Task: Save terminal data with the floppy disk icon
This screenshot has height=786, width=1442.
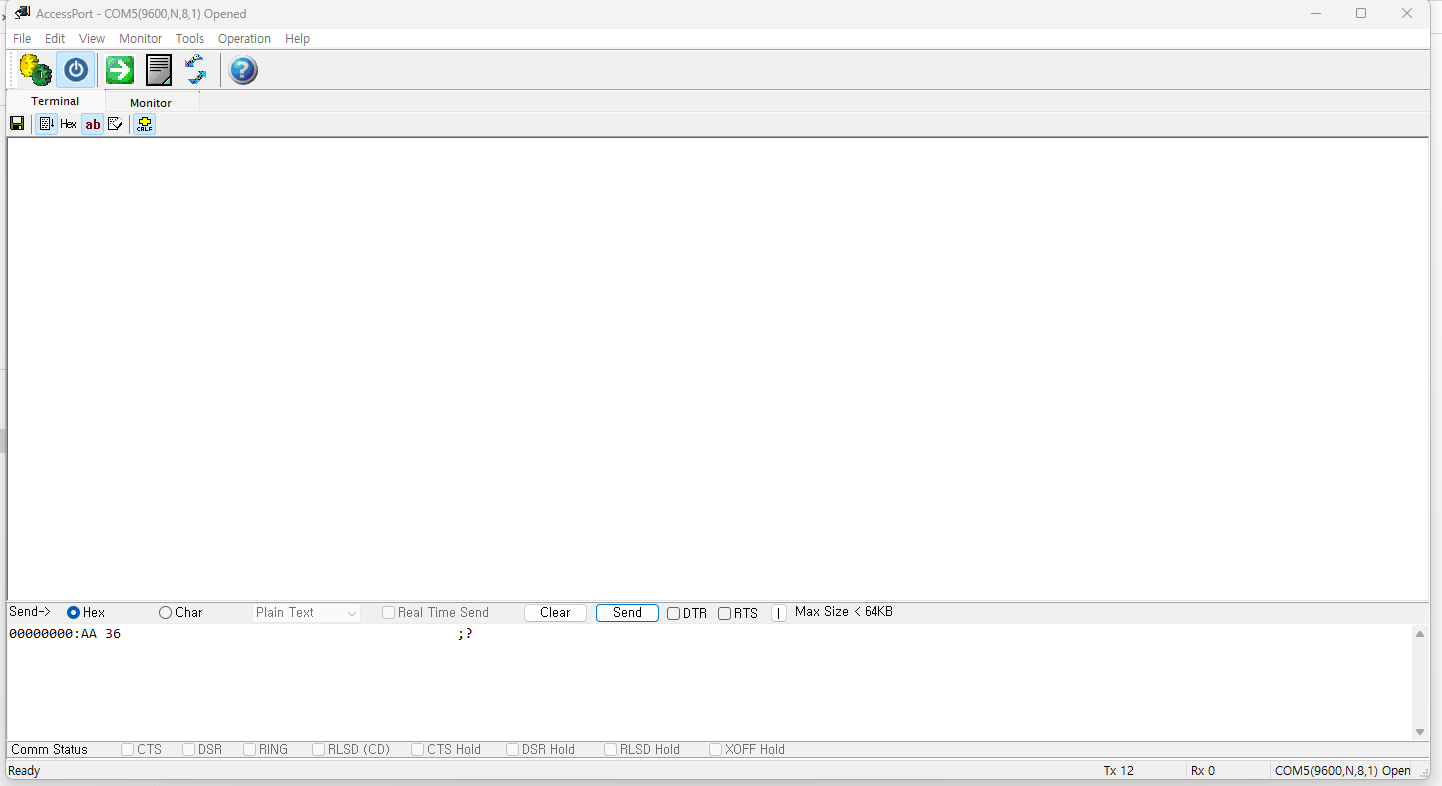Action: 17,124
